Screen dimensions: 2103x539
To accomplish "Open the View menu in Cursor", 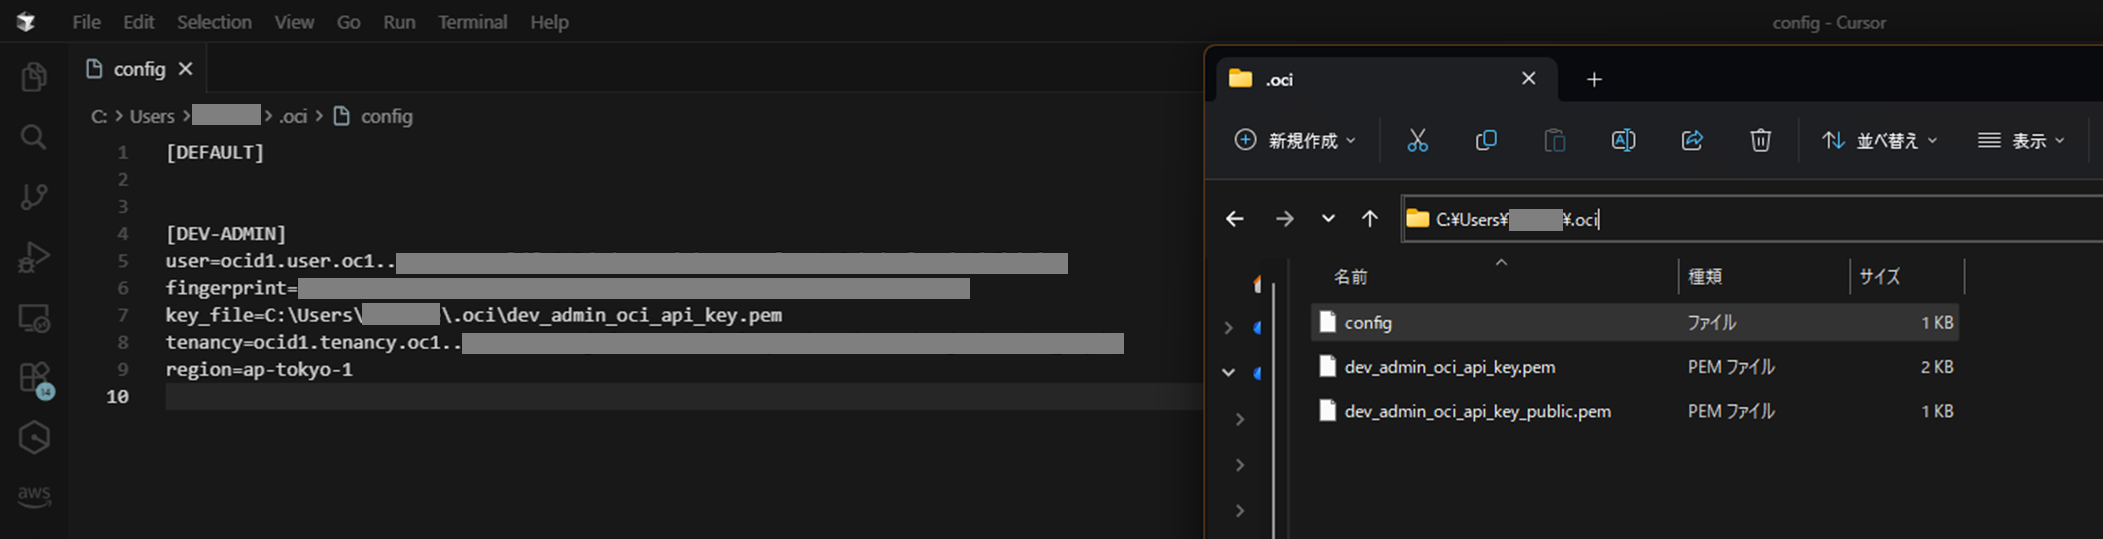I will (294, 22).
